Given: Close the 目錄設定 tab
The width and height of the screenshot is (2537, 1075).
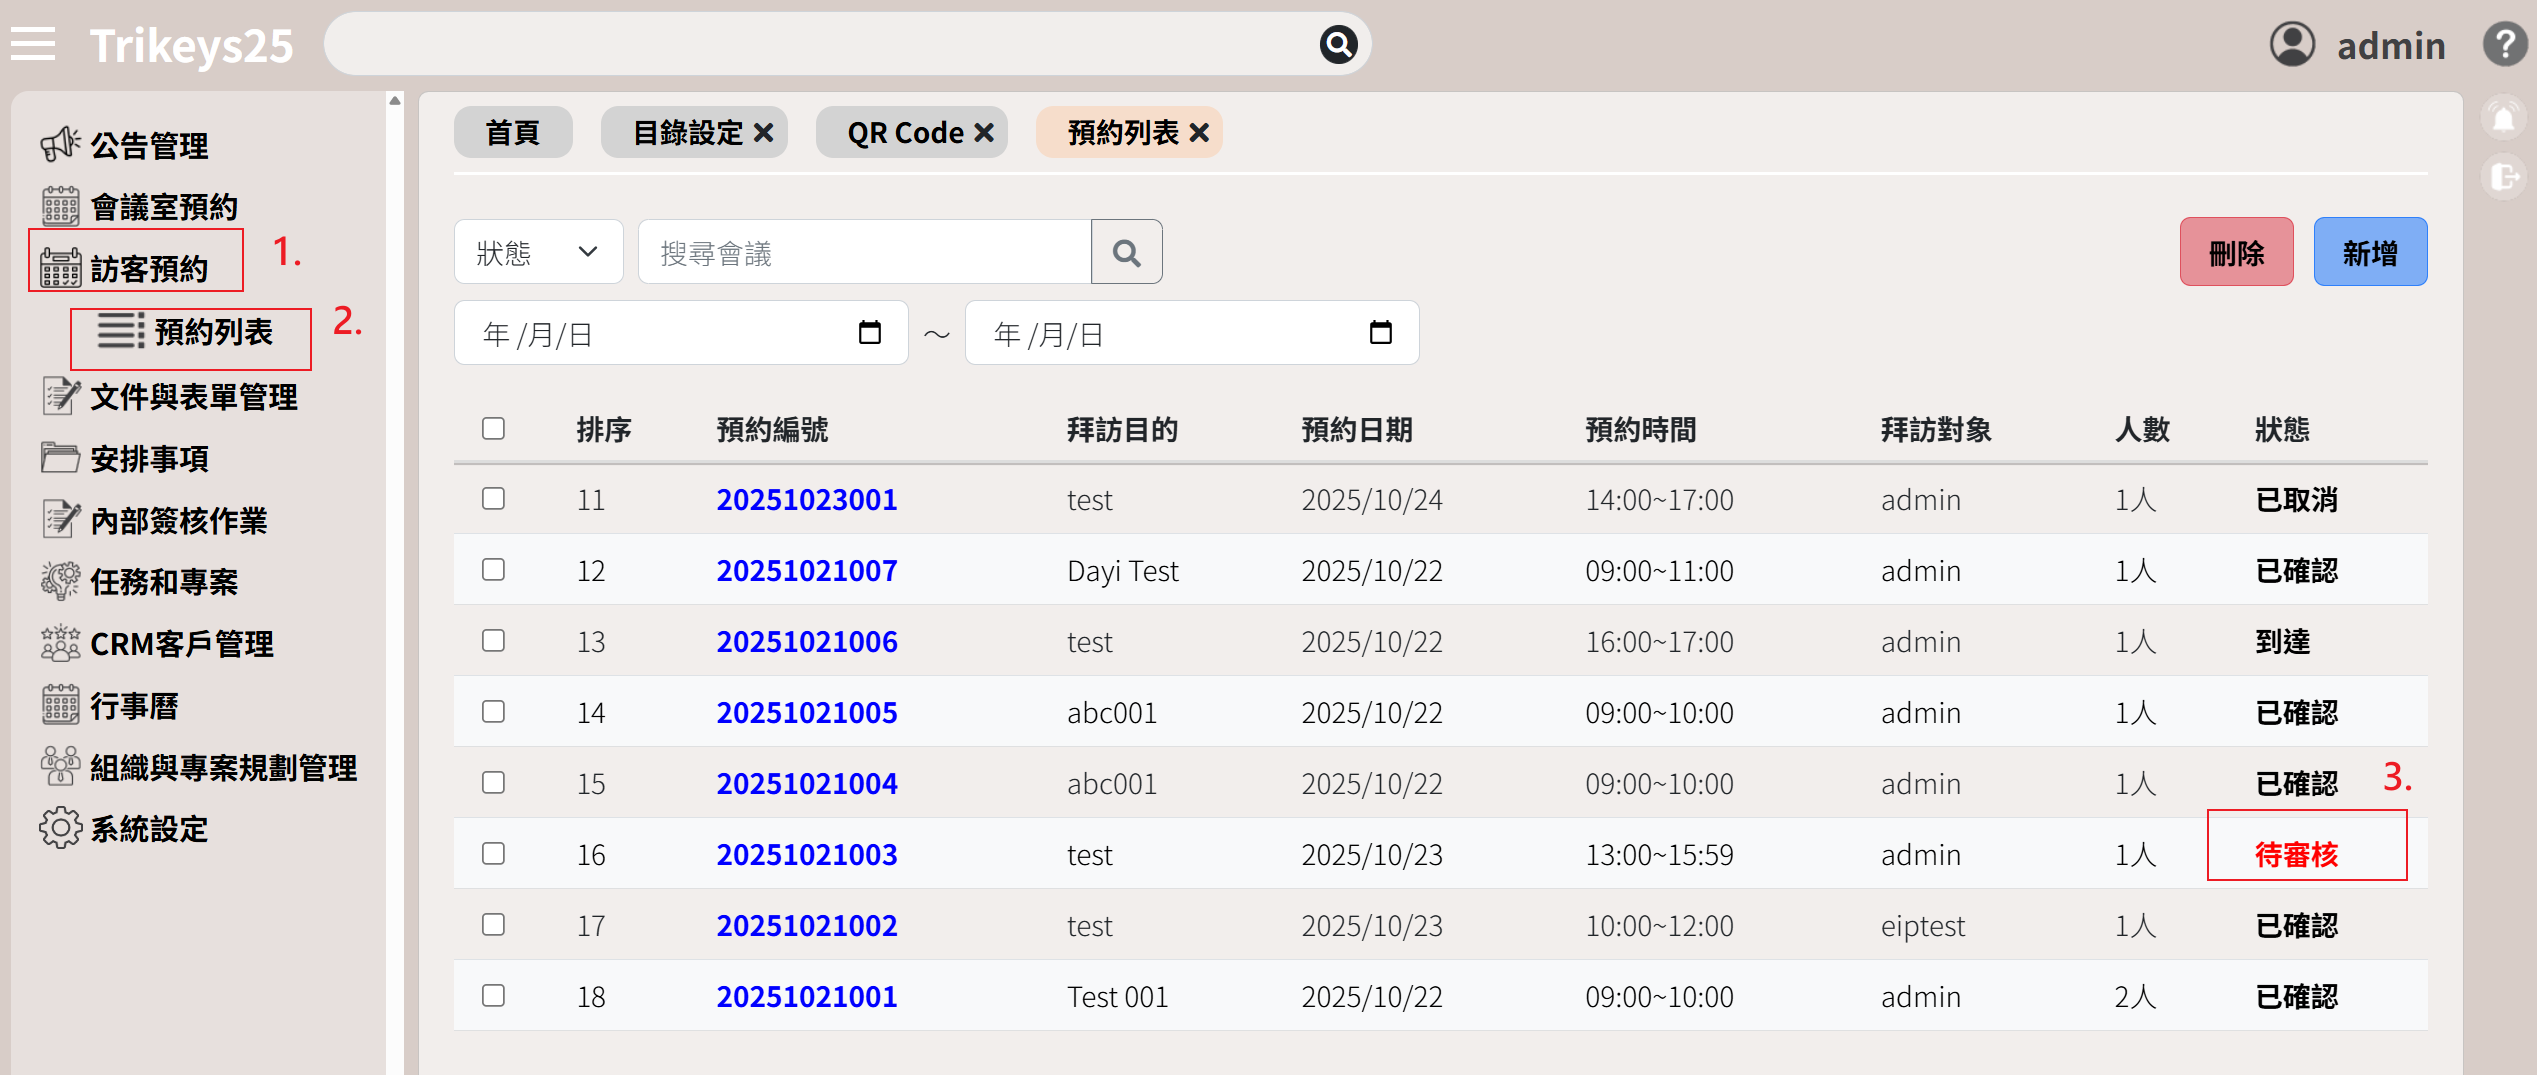Looking at the screenshot, I should coord(764,133).
